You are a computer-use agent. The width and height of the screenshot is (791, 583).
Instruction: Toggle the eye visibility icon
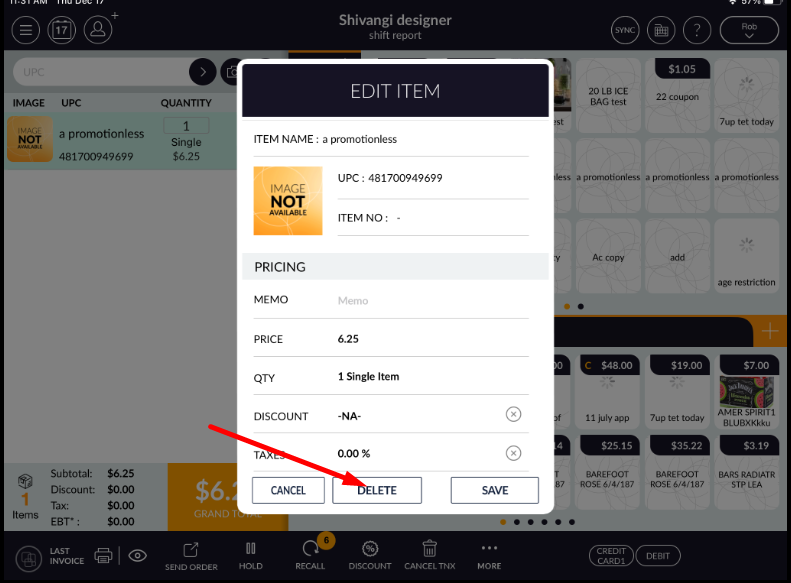coord(138,555)
